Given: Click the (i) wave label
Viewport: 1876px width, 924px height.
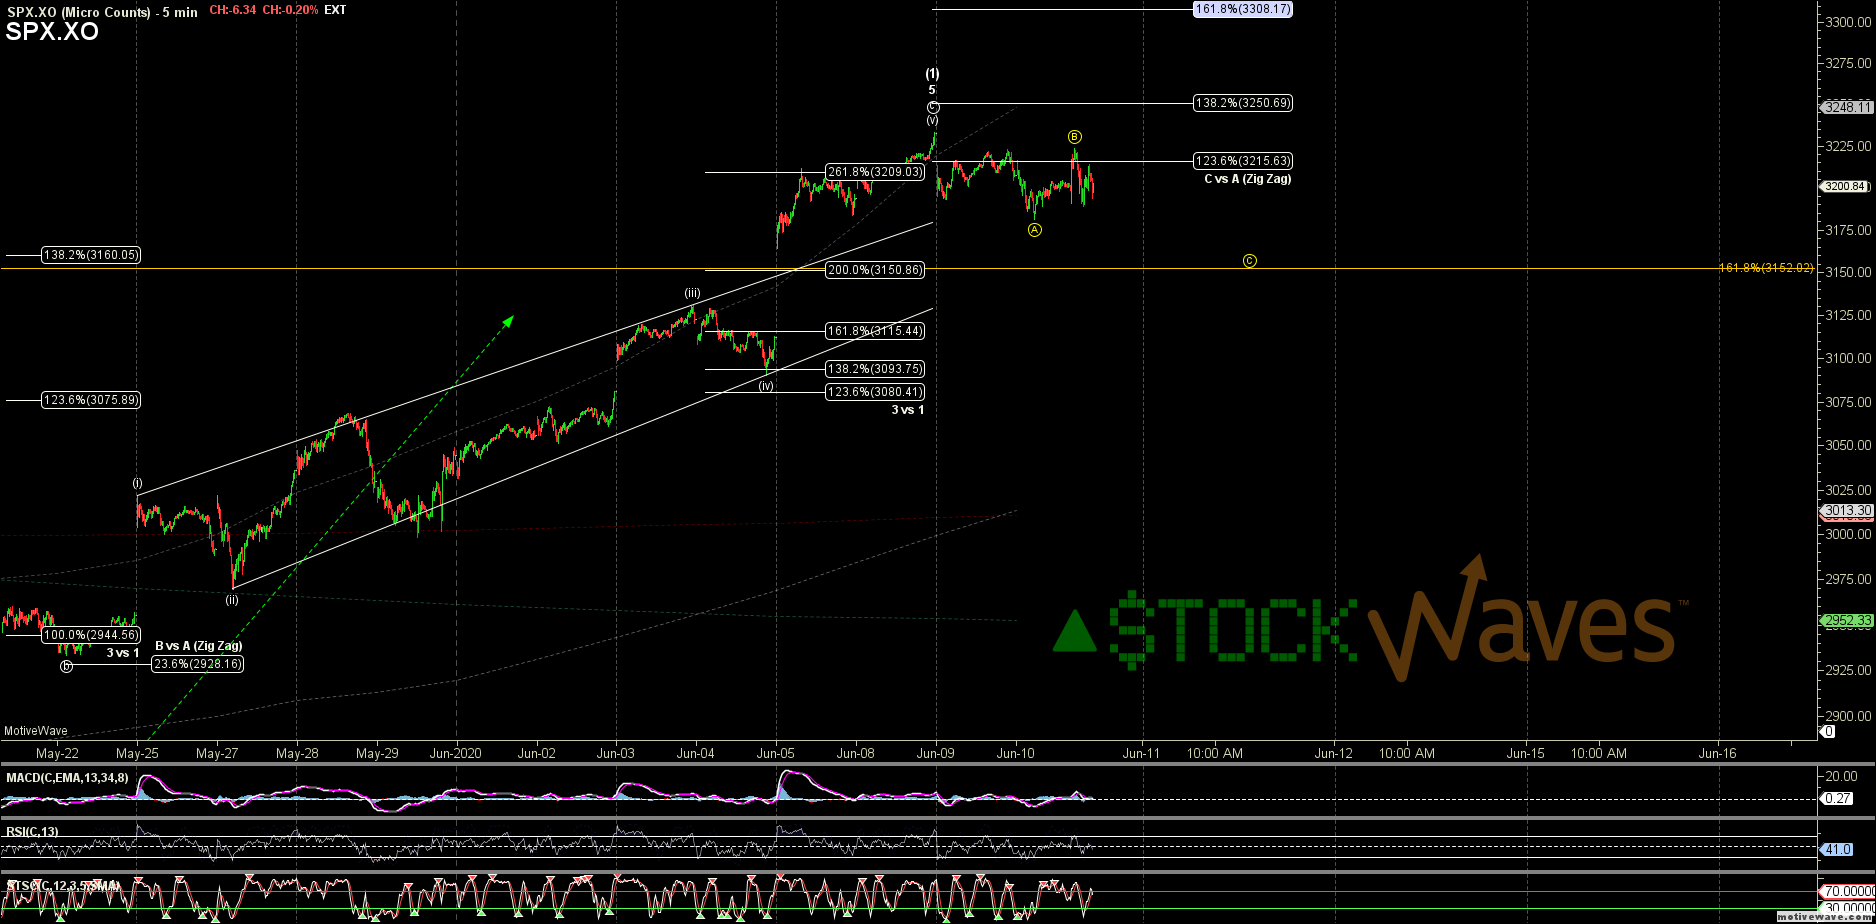Looking at the screenshot, I should tap(138, 482).
